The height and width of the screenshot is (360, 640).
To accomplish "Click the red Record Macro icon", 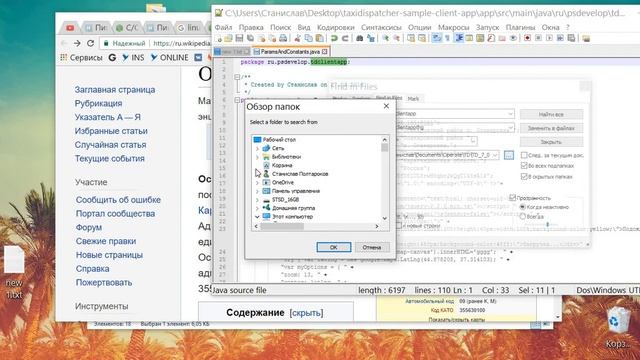I will pos(527,39).
